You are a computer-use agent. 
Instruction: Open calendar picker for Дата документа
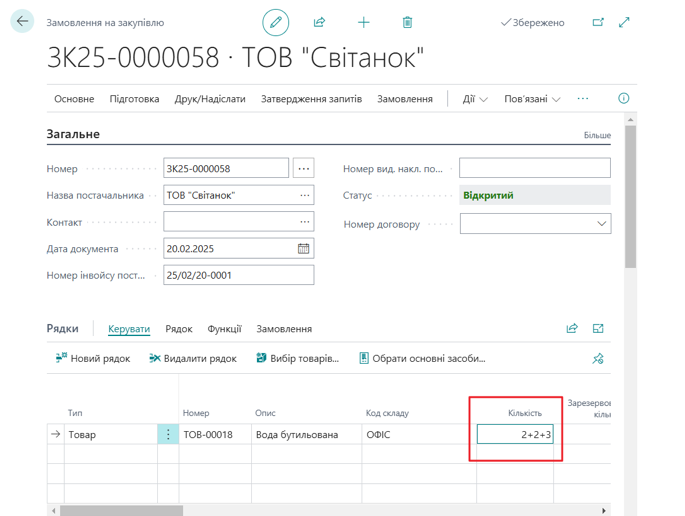tap(304, 249)
